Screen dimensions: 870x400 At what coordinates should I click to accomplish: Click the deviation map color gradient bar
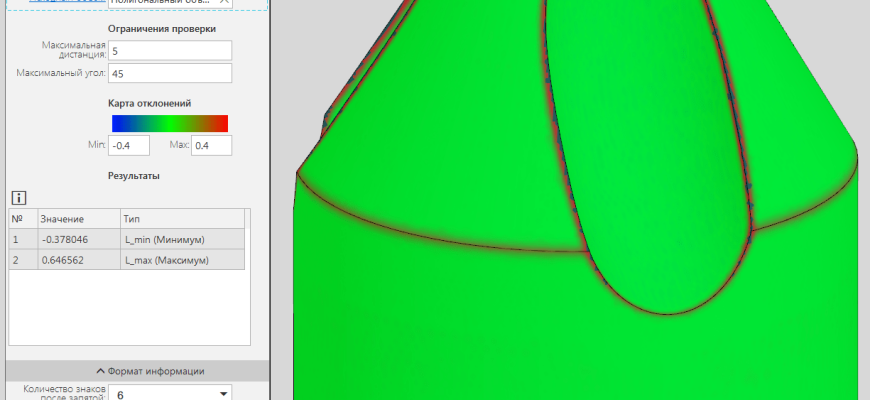(x=169, y=123)
